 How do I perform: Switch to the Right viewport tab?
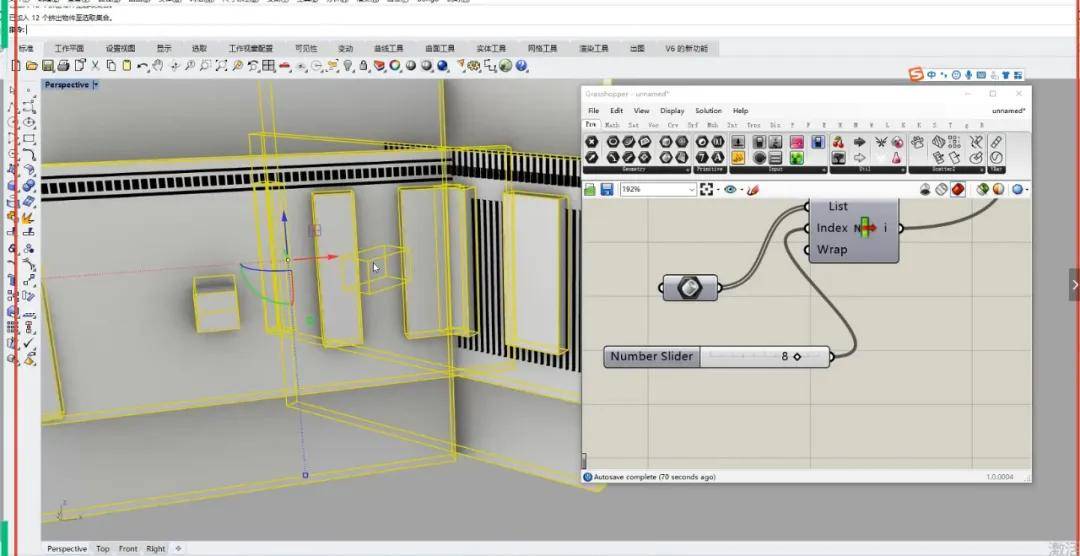tap(156, 548)
